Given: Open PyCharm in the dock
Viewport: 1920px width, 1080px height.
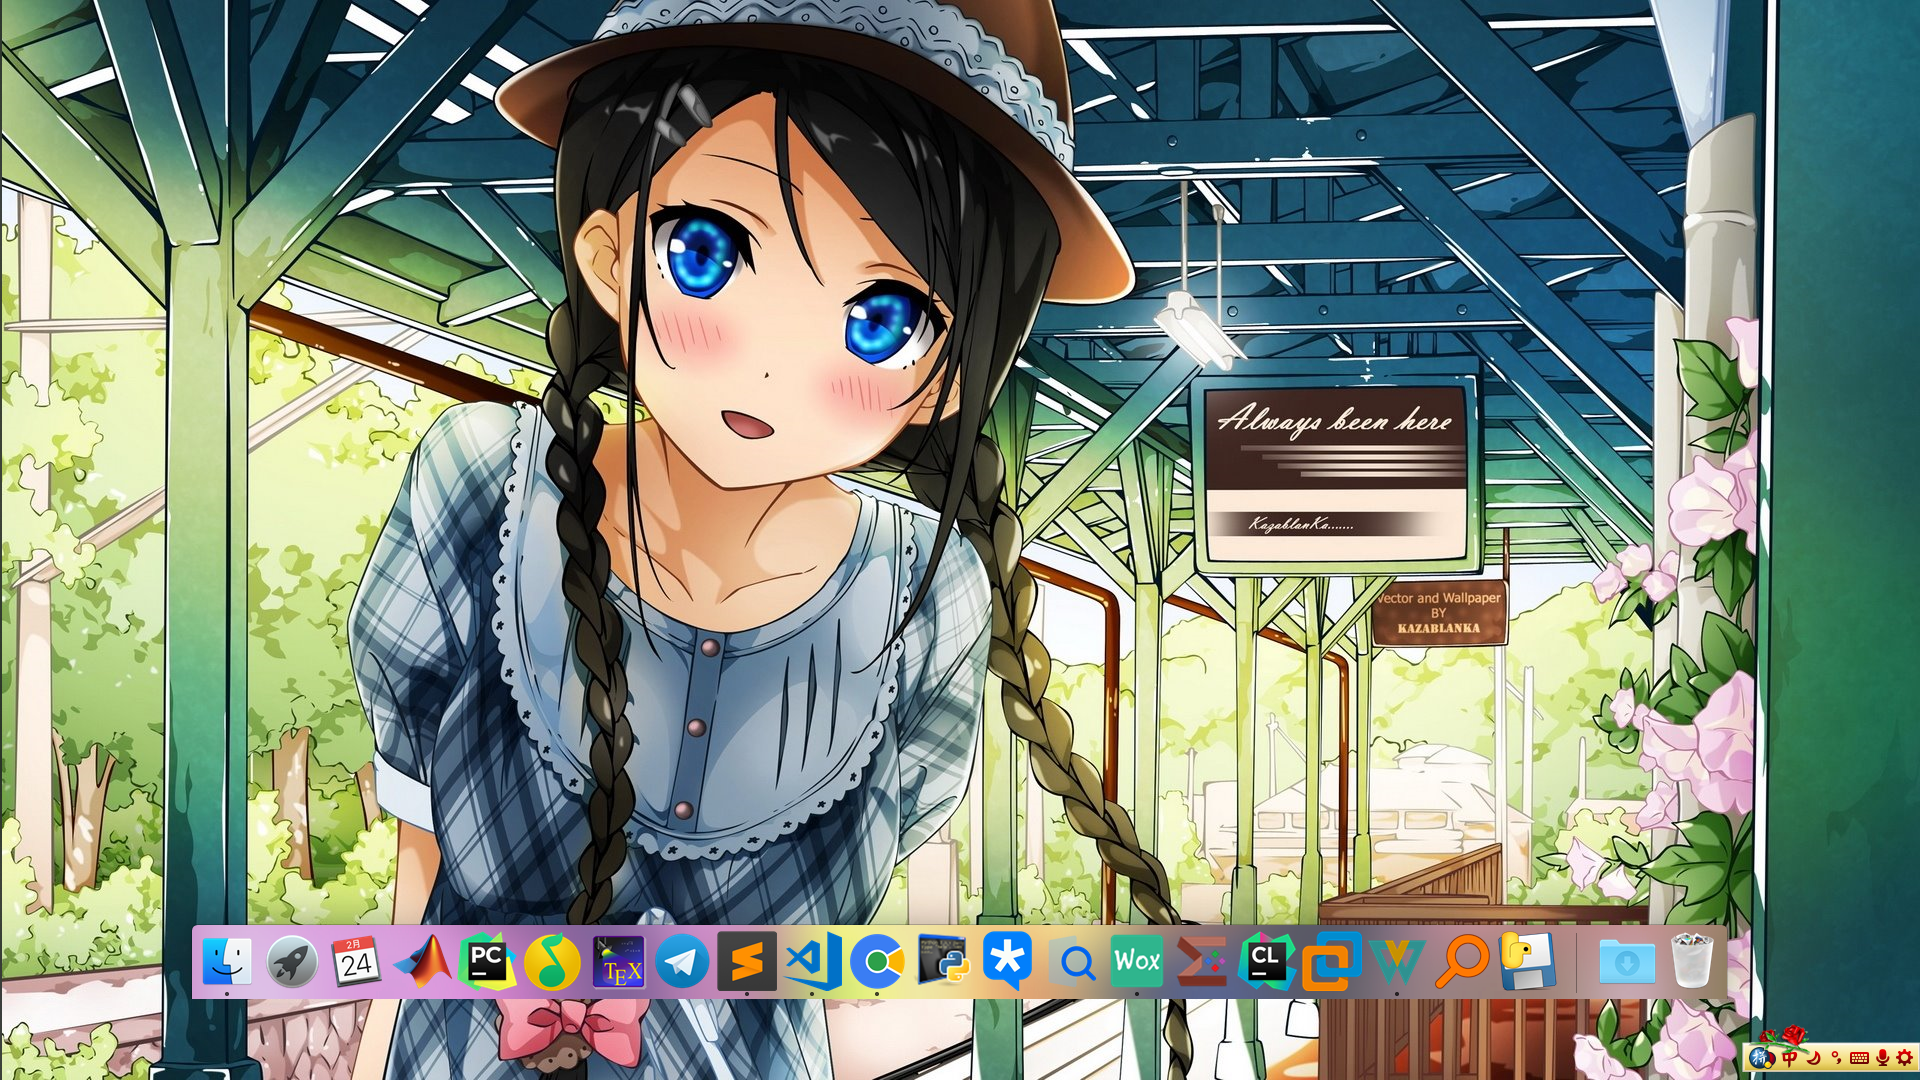Looking at the screenshot, I should point(487,962).
